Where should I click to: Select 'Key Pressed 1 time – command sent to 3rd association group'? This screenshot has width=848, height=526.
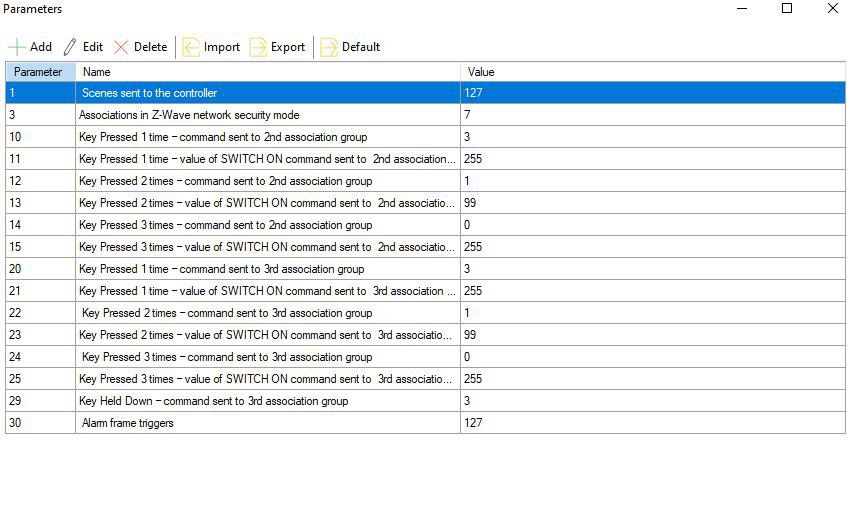coord(221,269)
